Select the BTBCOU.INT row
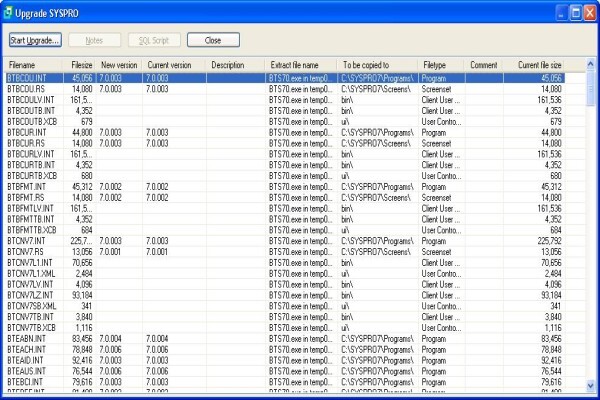The image size is (600, 400). coord(285,78)
